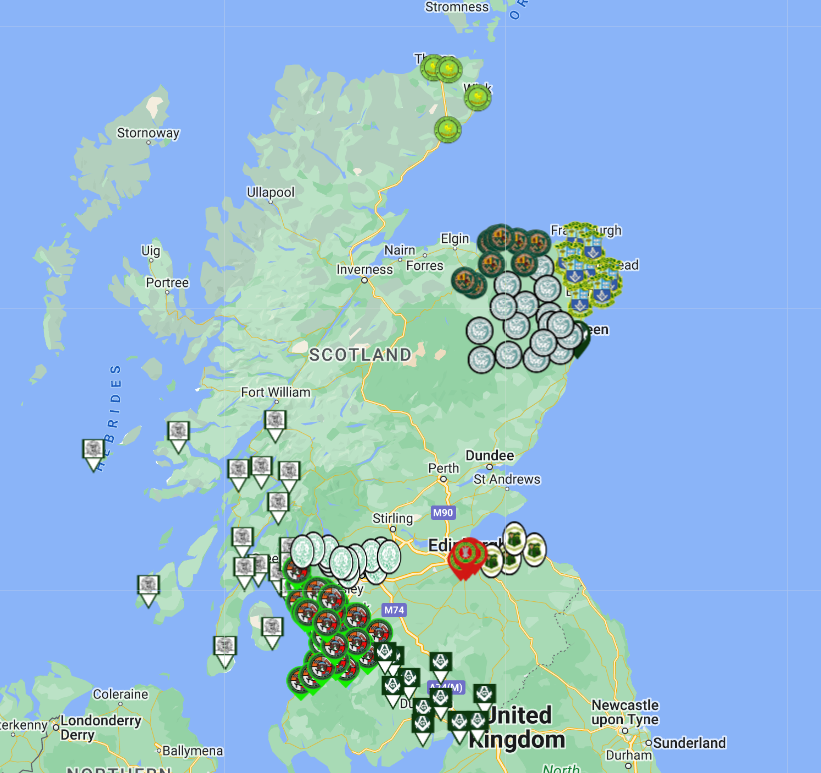Select the southernmost blue shield marker near Peterhead
821x773 pixels.
tap(580, 304)
